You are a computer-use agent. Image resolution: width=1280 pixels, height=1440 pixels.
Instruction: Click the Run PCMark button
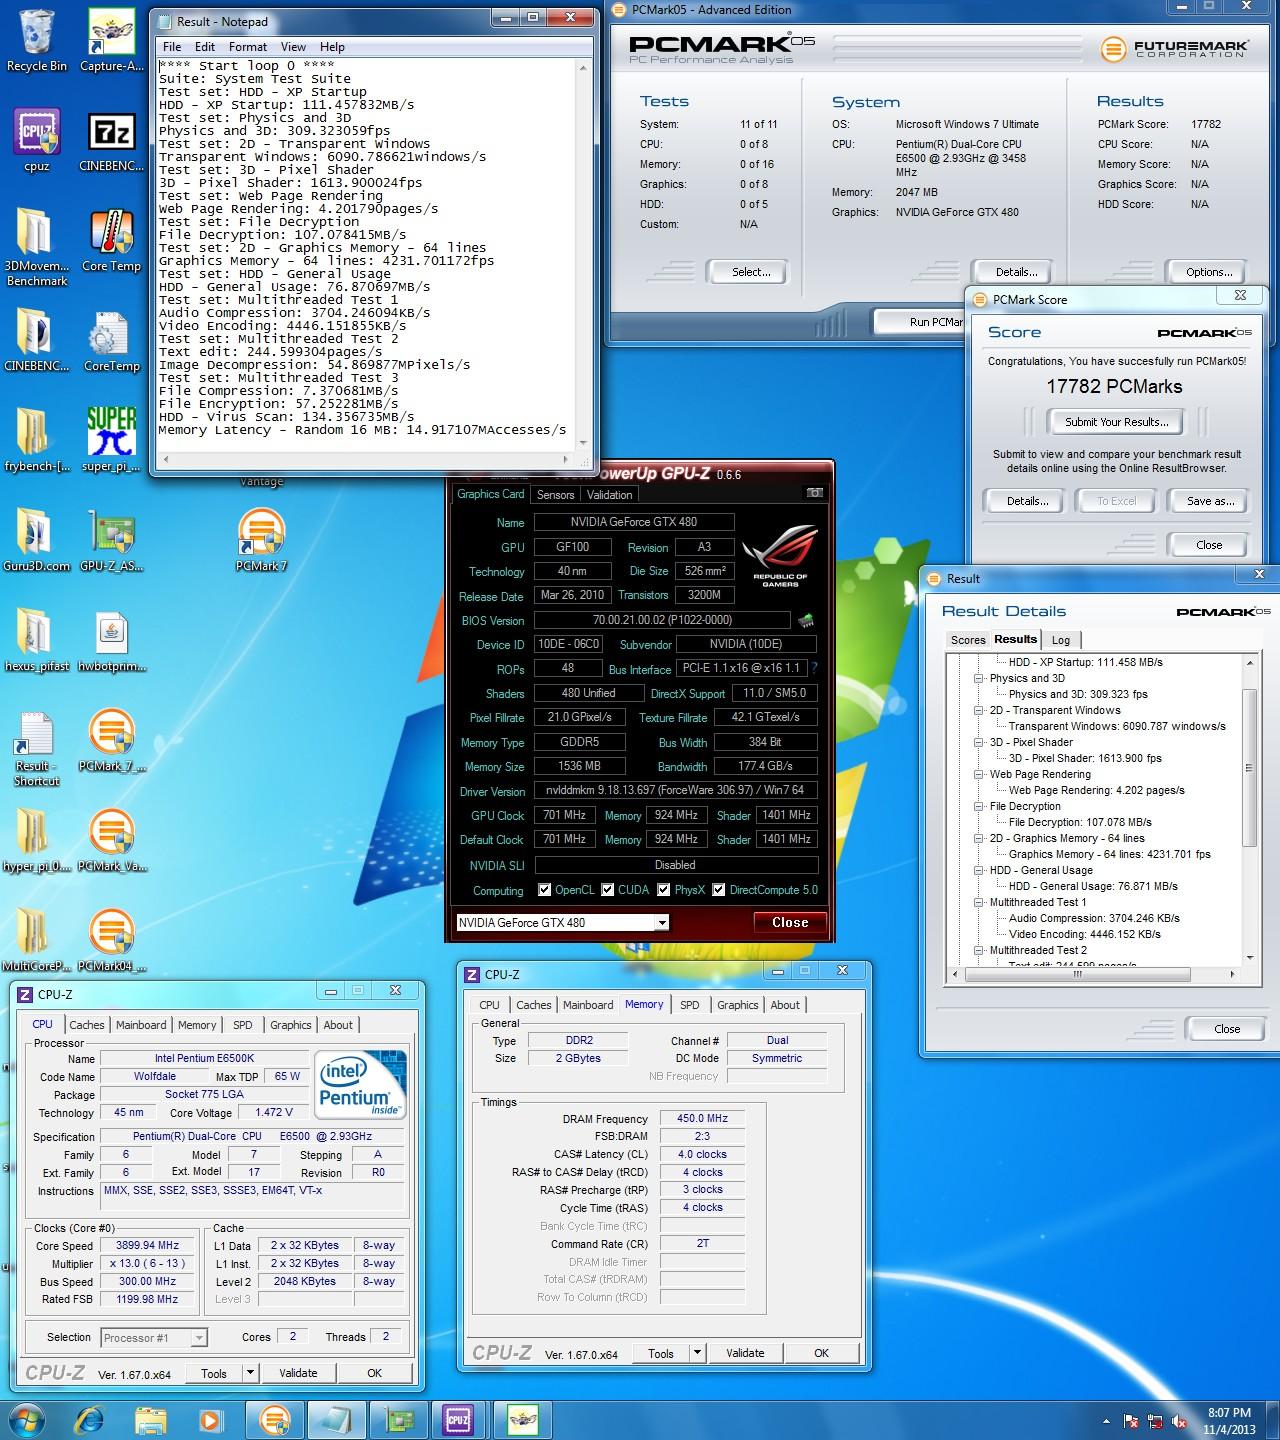click(921, 322)
